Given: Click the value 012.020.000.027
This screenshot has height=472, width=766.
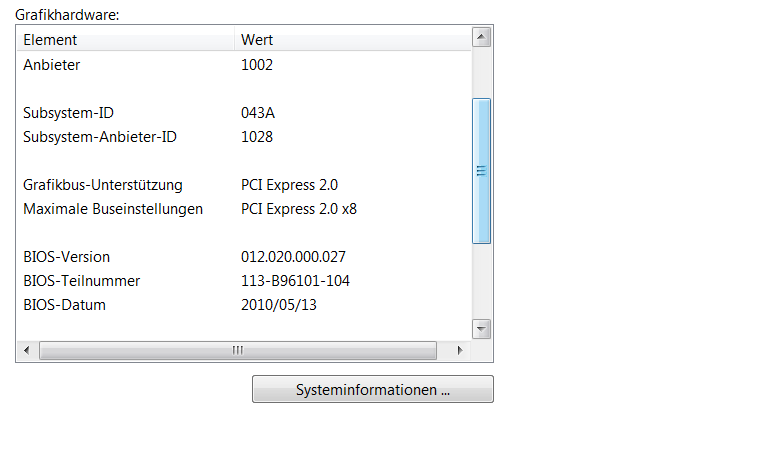Looking at the screenshot, I should [294, 257].
